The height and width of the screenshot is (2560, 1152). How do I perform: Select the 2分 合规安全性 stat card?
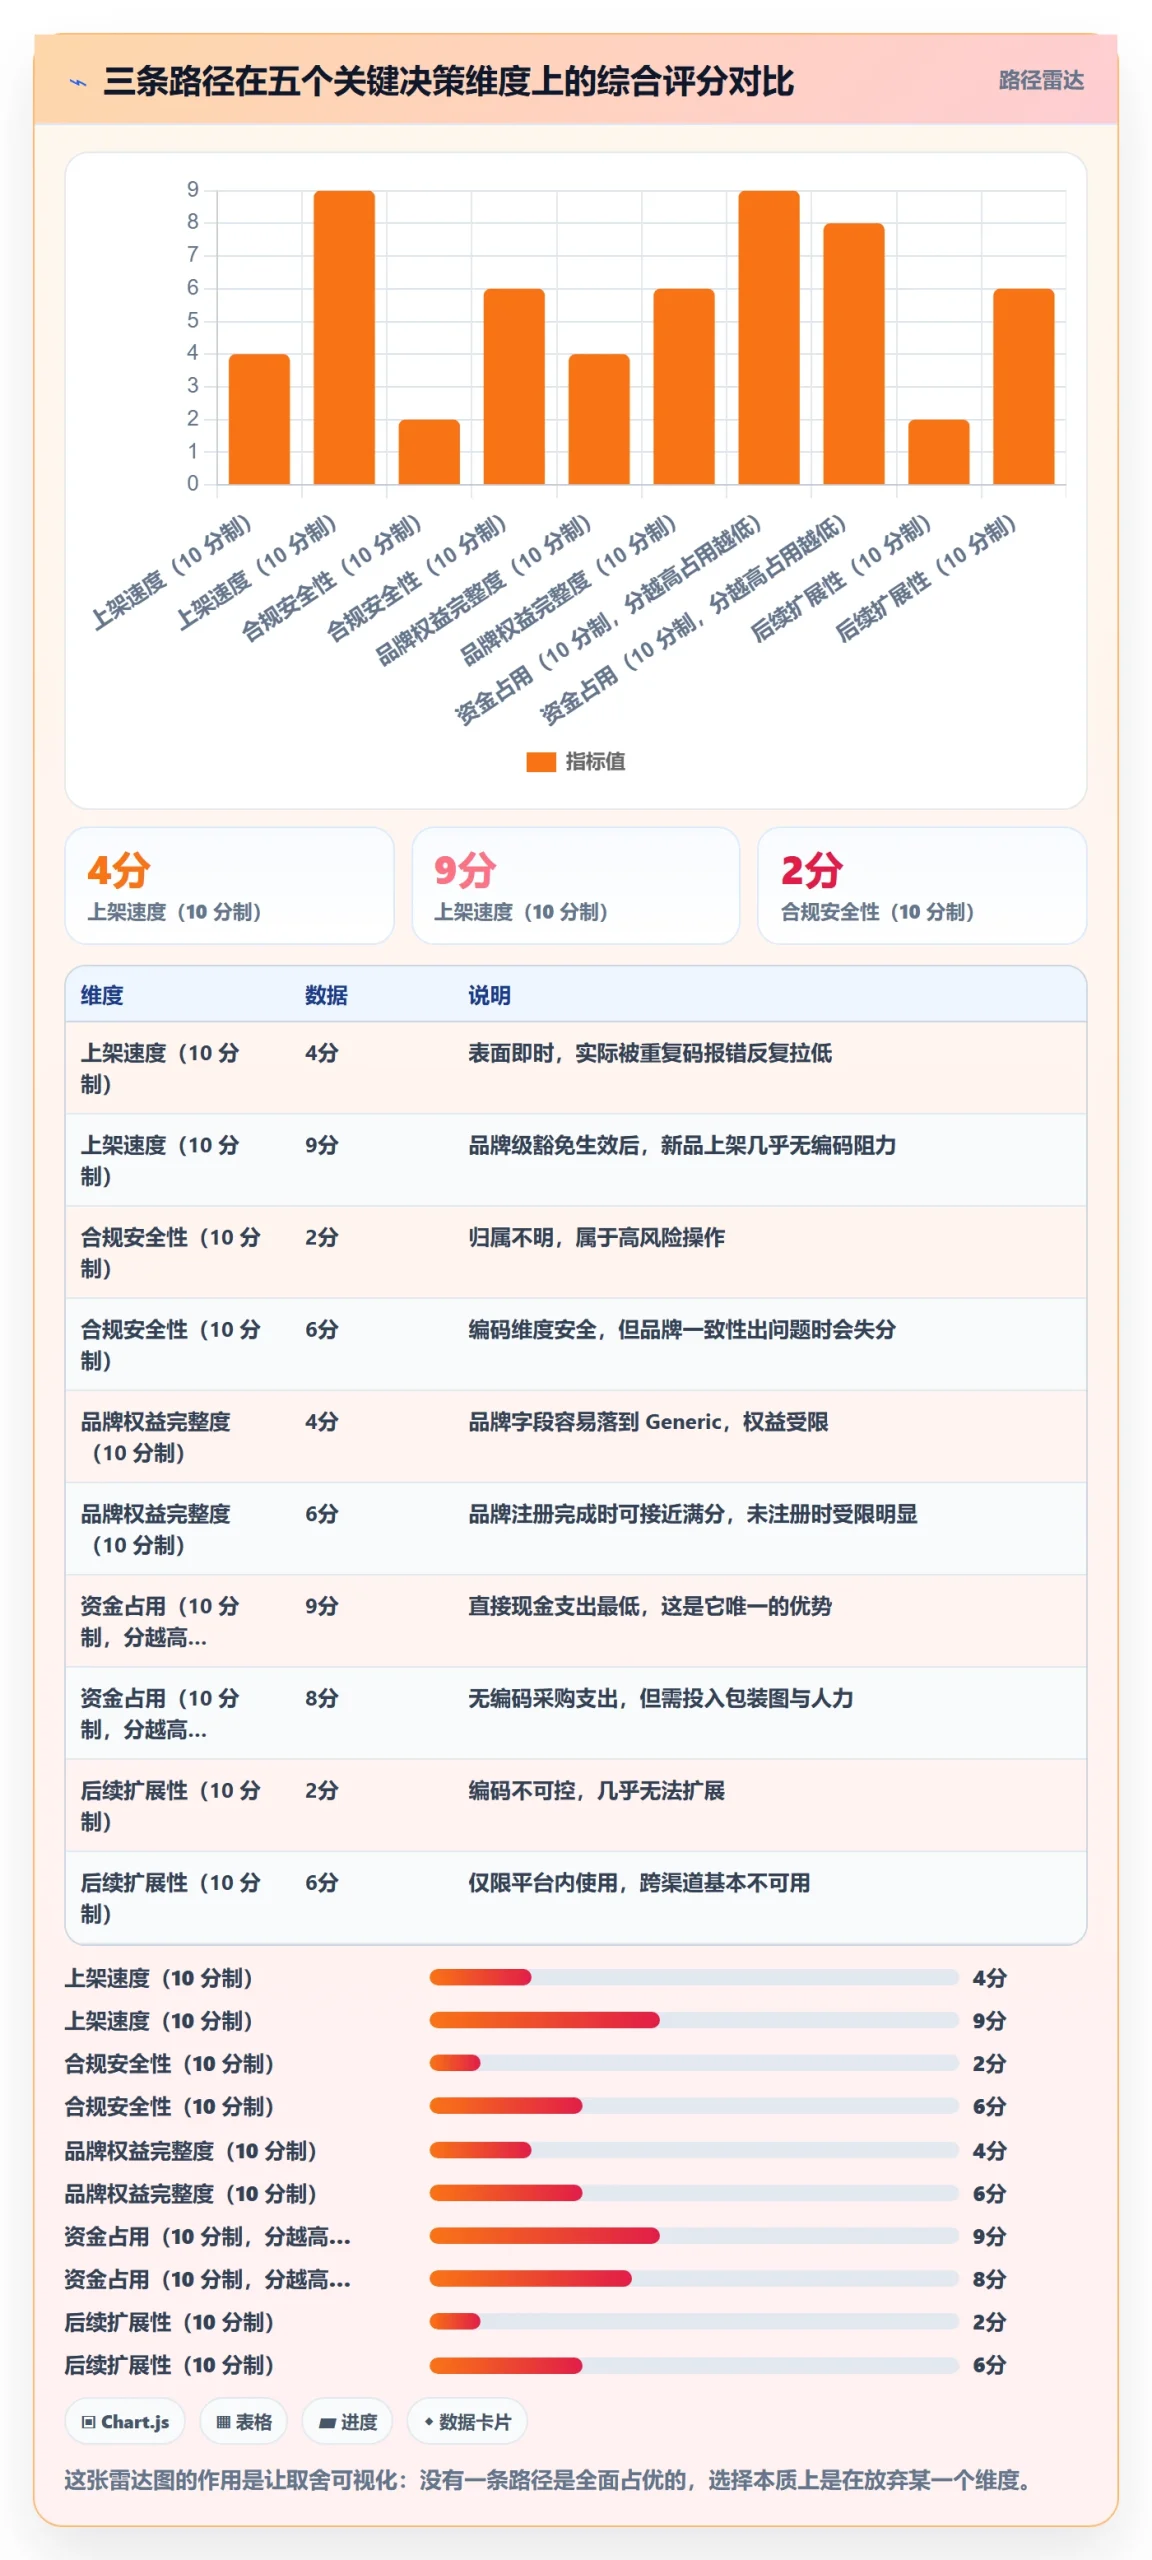(x=922, y=885)
